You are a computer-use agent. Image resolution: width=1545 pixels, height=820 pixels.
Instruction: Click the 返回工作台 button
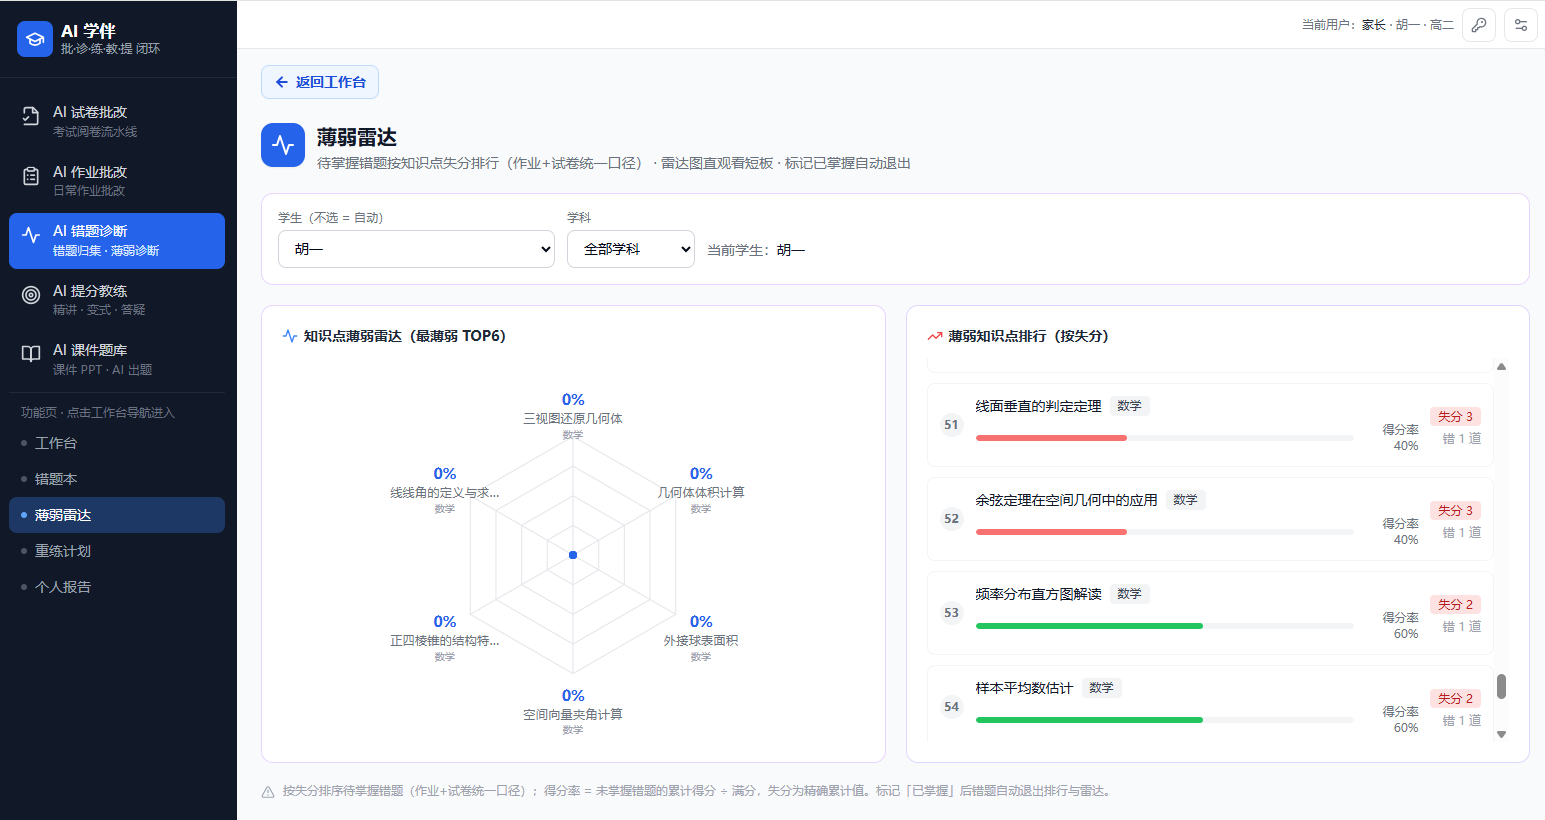(320, 82)
